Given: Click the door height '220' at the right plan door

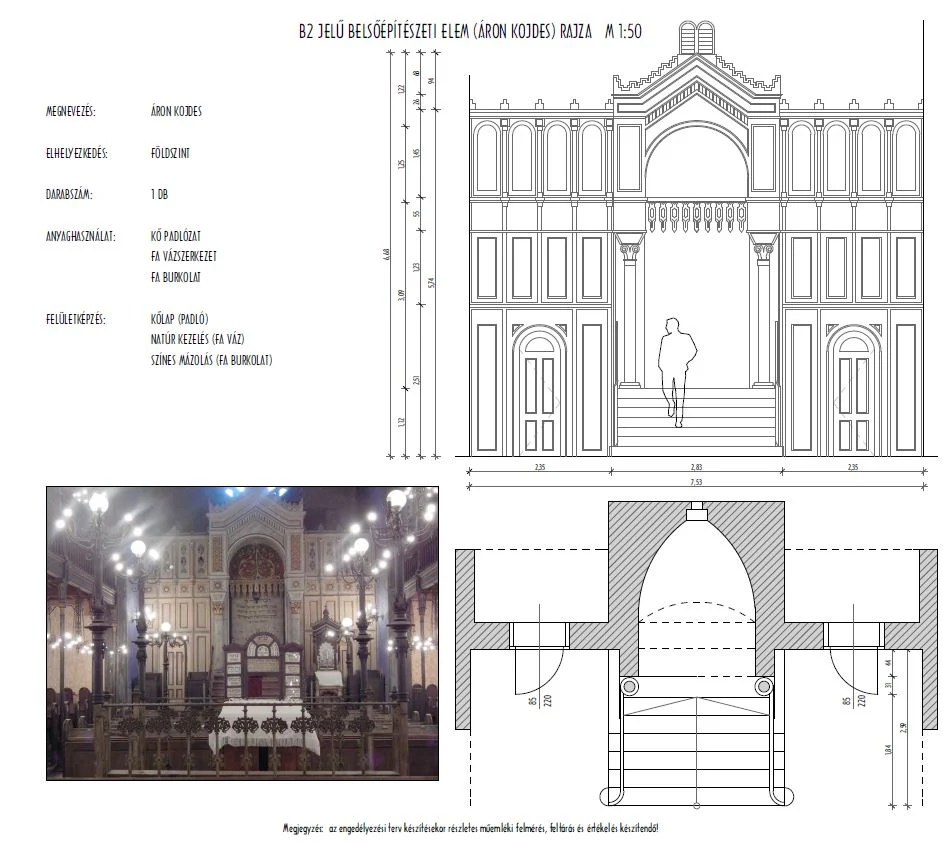Looking at the screenshot, I should coord(861,700).
